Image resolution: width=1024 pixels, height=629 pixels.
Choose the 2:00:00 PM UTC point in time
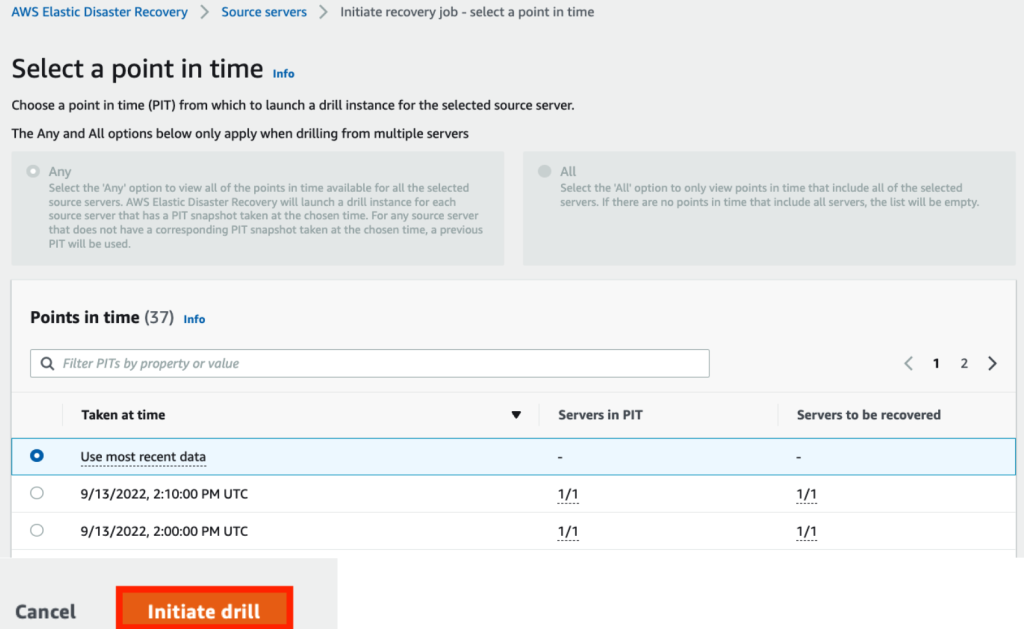pyautogui.click(x=37, y=531)
